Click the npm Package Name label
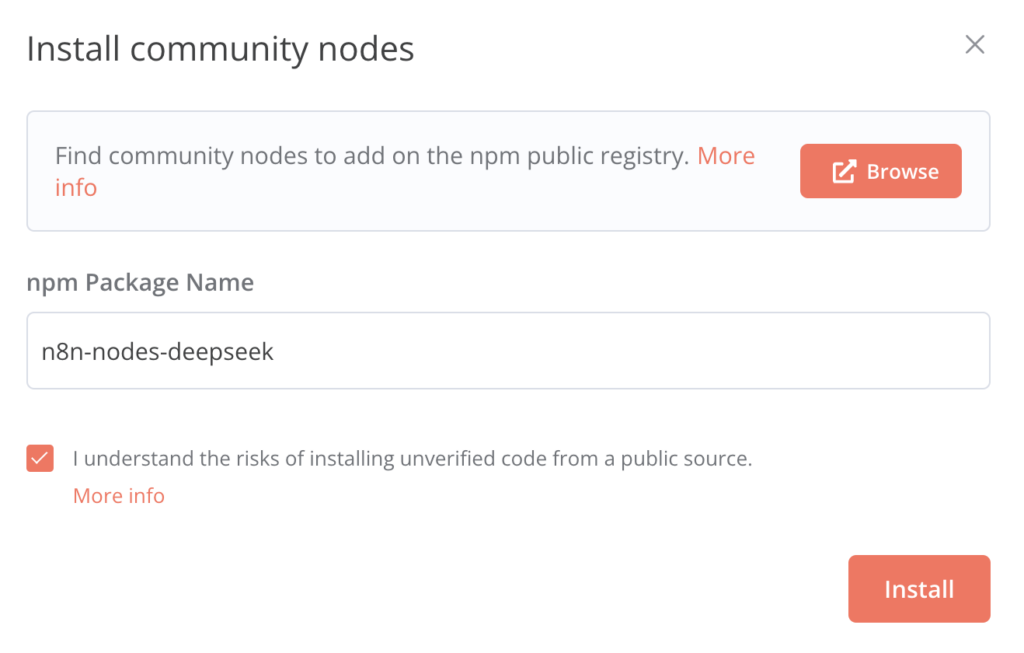This screenshot has height=653, width=1024. (139, 282)
